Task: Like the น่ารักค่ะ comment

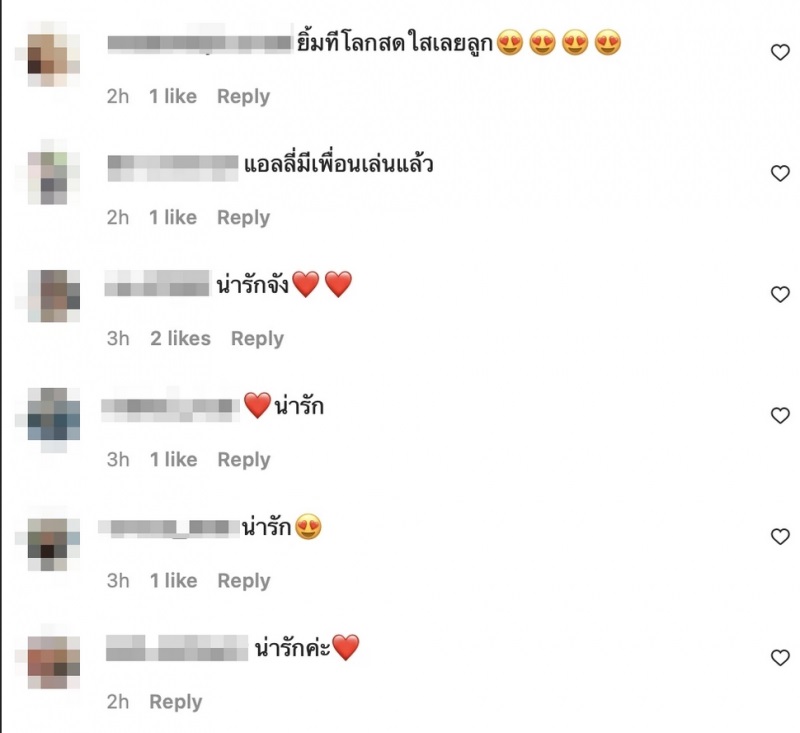Action: coord(780,657)
